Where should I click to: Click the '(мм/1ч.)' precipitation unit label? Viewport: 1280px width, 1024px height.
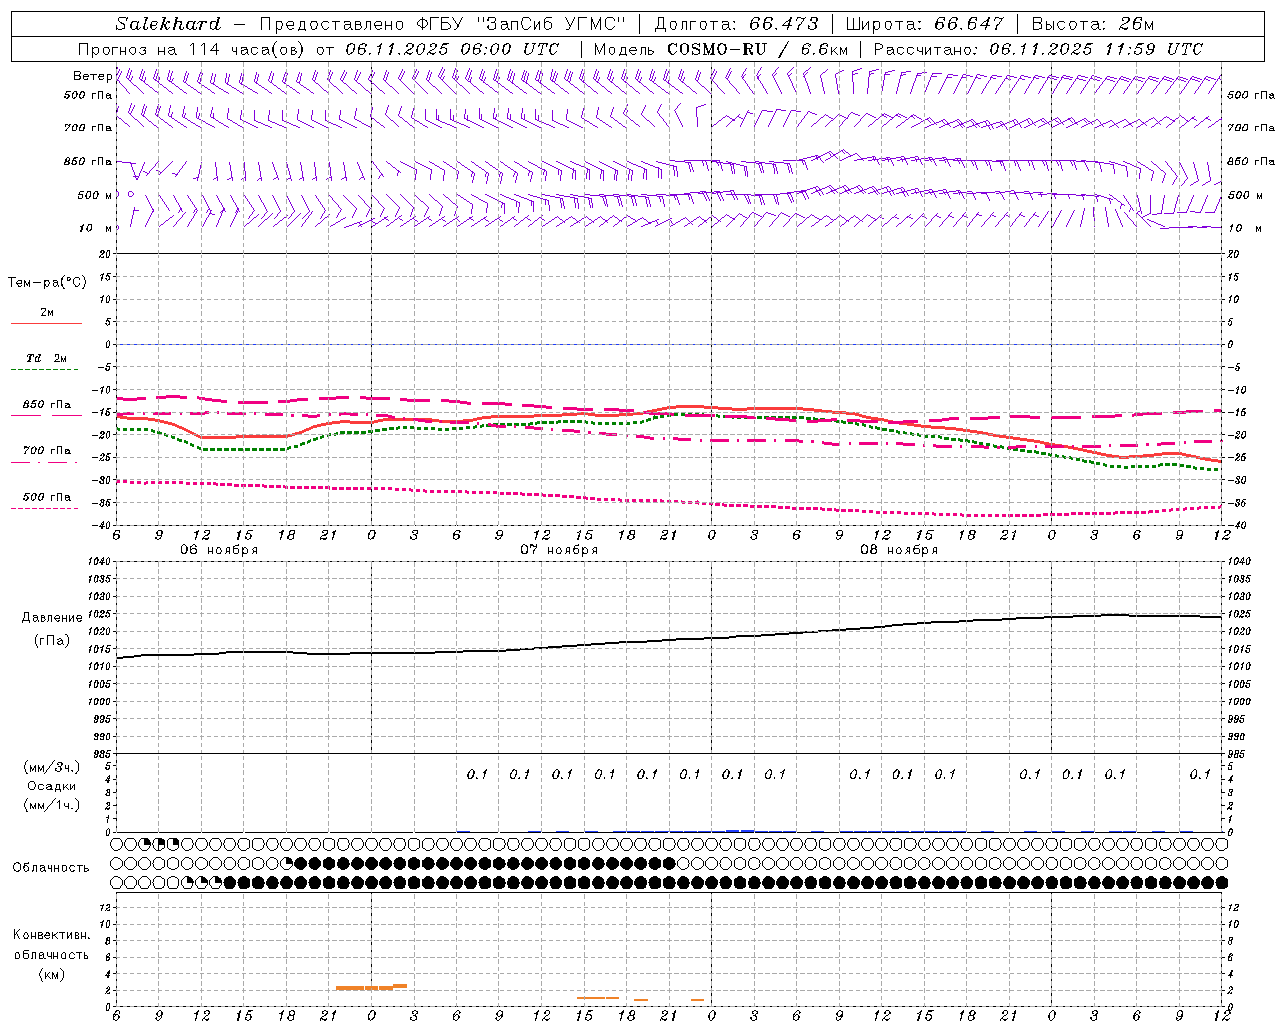(52, 805)
